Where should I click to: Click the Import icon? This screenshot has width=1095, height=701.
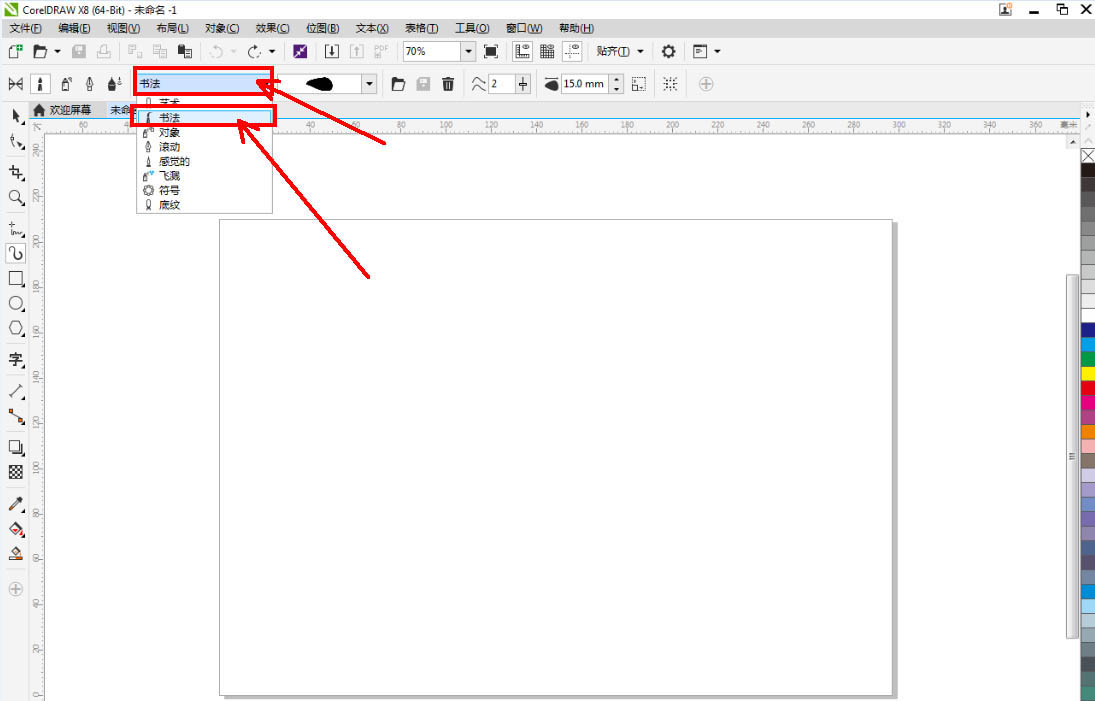tap(332, 51)
